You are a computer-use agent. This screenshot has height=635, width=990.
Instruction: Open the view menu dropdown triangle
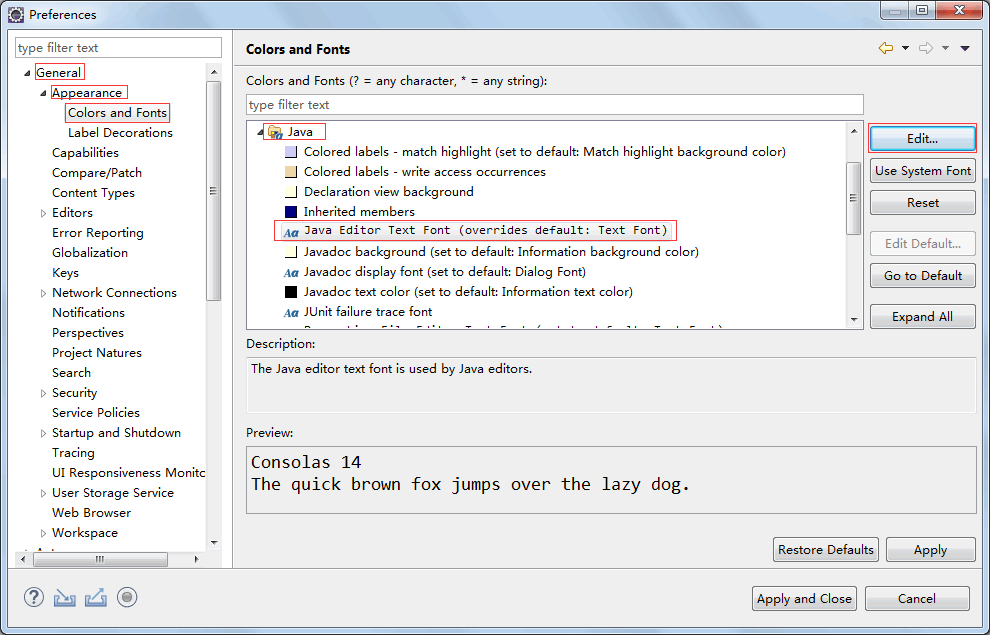pyautogui.click(x=965, y=48)
